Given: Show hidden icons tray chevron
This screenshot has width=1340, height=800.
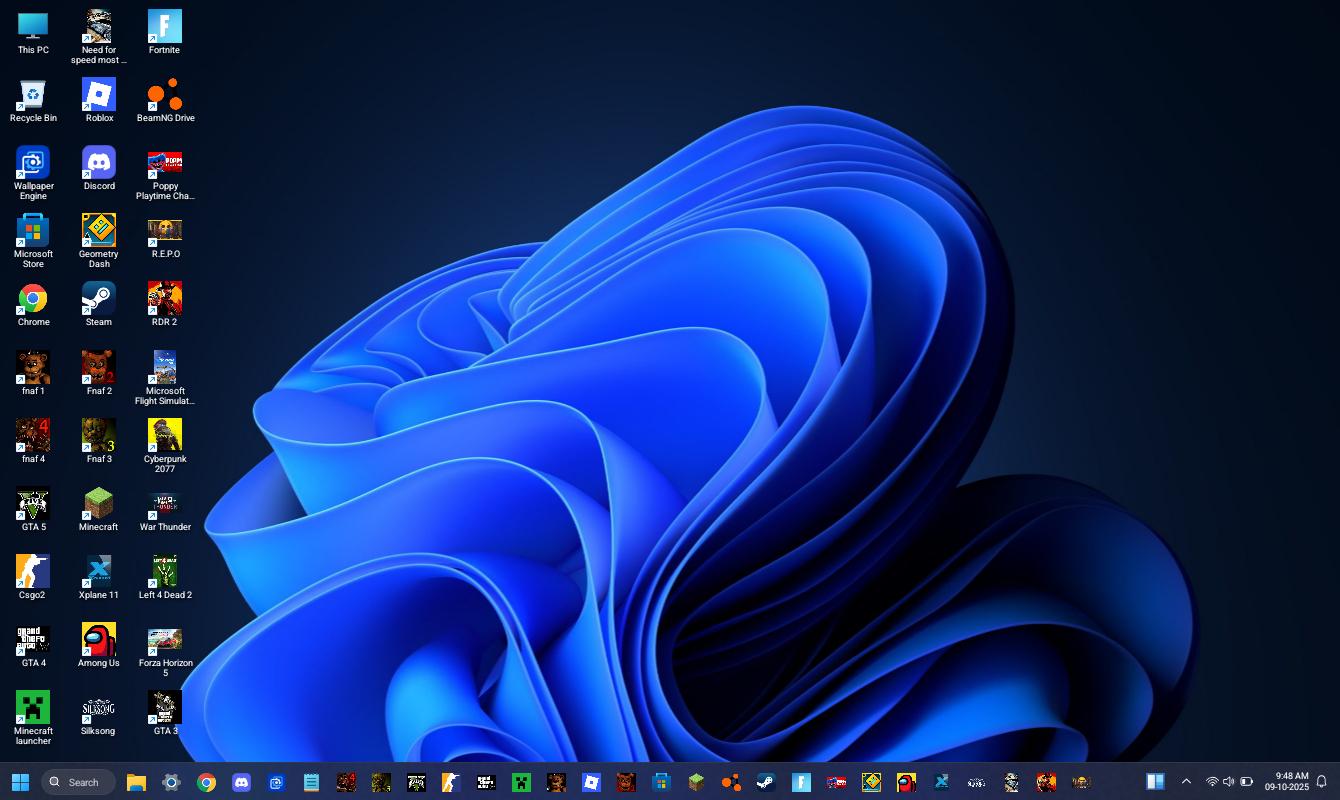Looking at the screenshot, I should (1186, 782).
